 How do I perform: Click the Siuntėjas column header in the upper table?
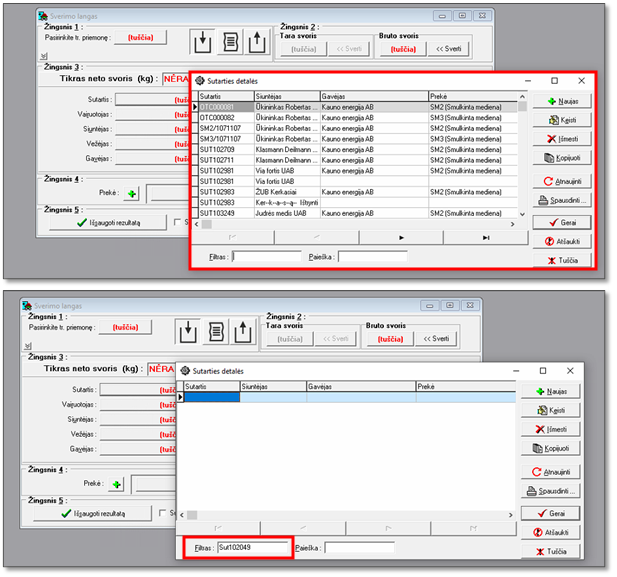tap(287, 96)
